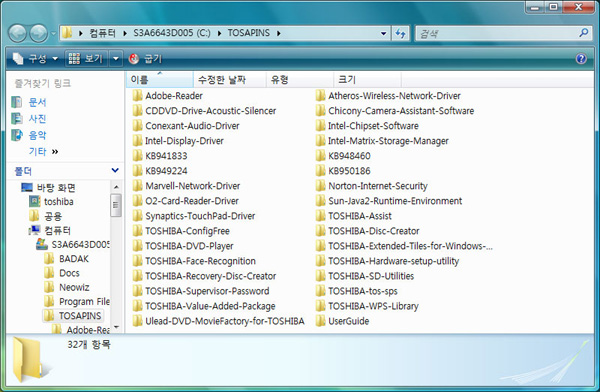Click the folder tree scroll up arrow
This screenshot has height=392, width=600.
[x=116, y=187]
